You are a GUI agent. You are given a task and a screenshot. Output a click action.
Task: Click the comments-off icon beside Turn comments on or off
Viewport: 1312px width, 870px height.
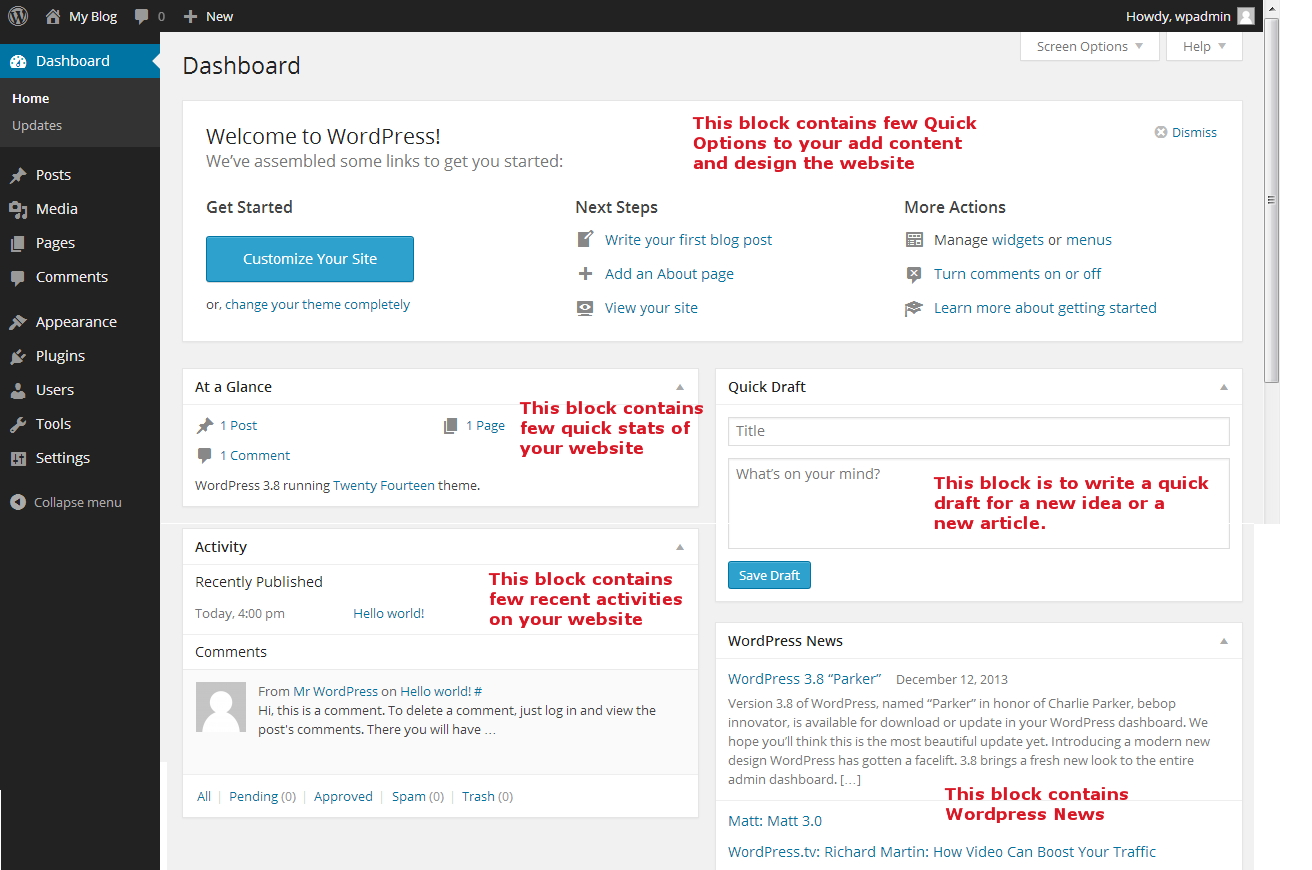(x=914, y=274)
